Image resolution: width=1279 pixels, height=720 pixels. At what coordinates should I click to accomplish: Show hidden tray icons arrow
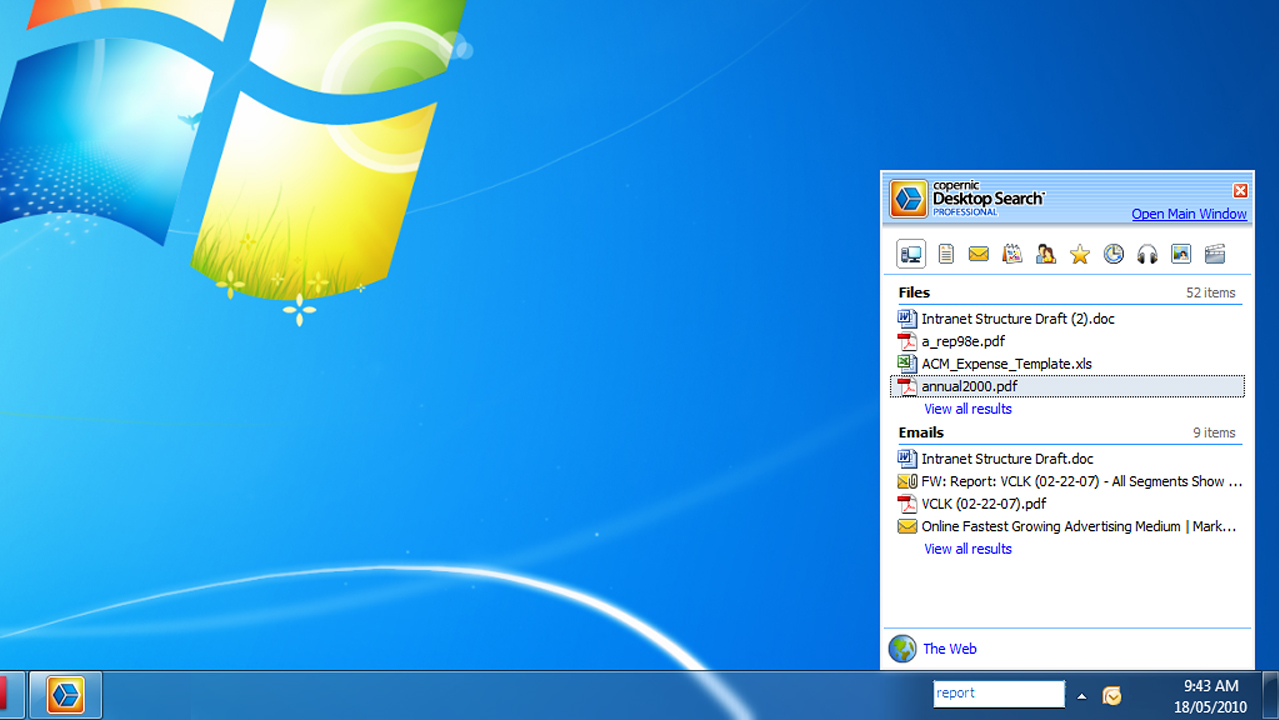(x=1082, y=696)
